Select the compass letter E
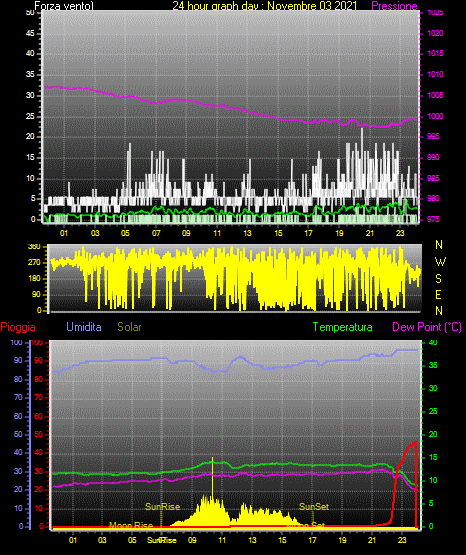Screen dimensions: 466x555 click(x=439, y=294)
